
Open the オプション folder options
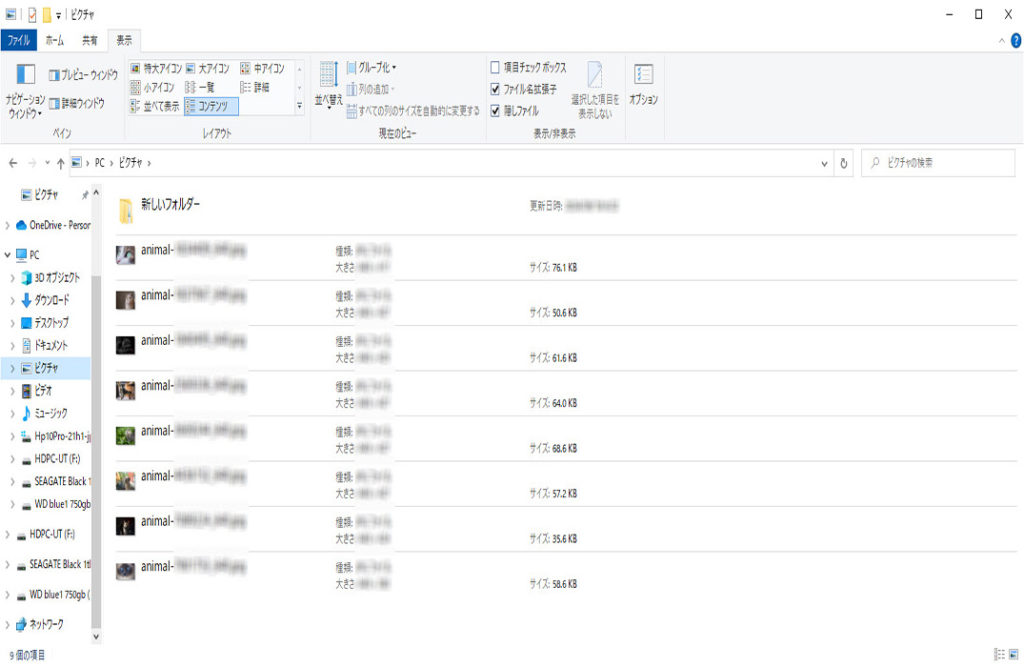(x=643, y=84)
